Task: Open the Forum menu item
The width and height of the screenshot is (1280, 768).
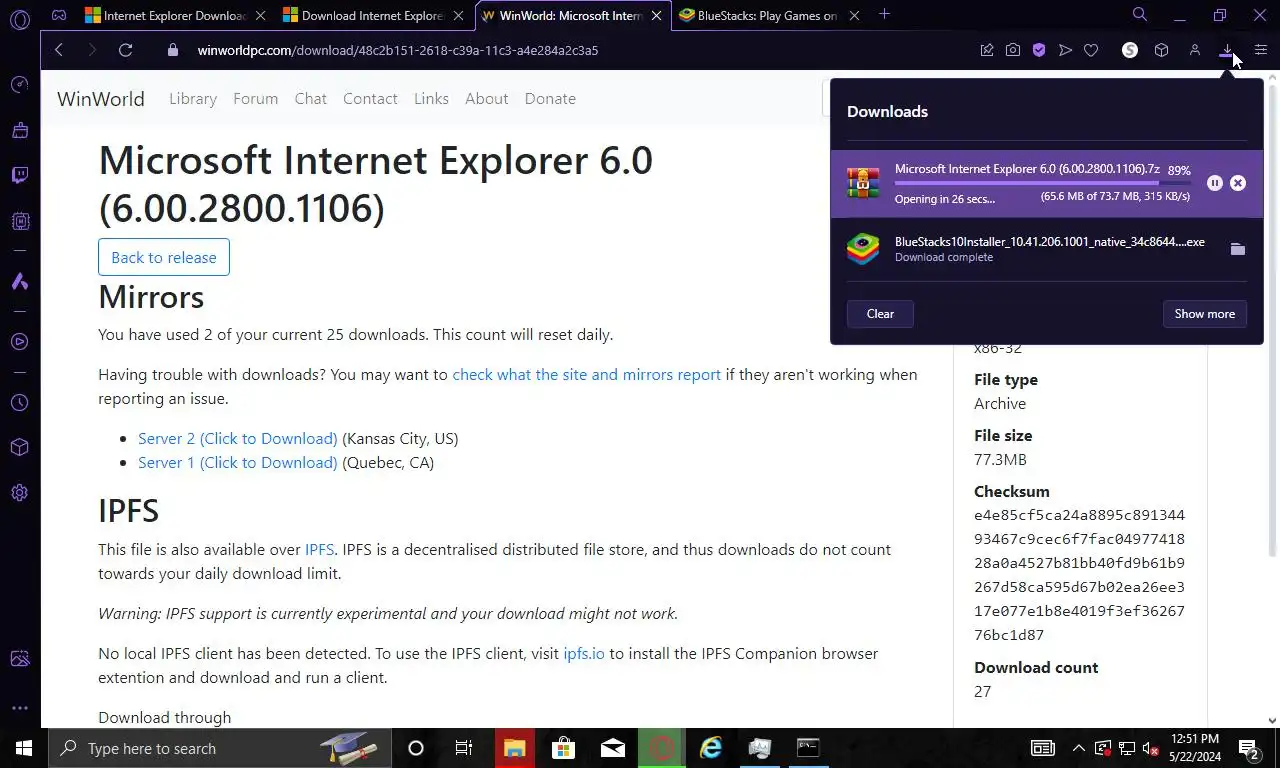Action: [x=255, y=98]
